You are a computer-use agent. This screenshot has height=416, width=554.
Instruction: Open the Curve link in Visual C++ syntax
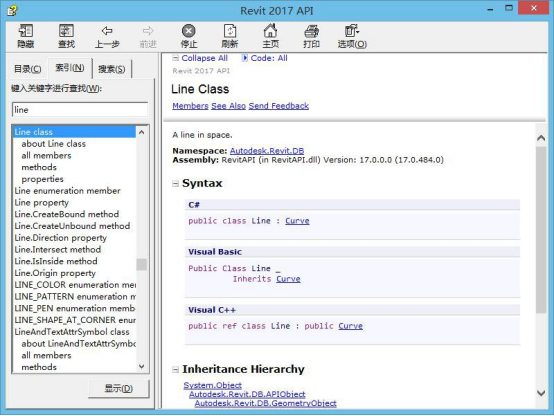pos(350,326)
